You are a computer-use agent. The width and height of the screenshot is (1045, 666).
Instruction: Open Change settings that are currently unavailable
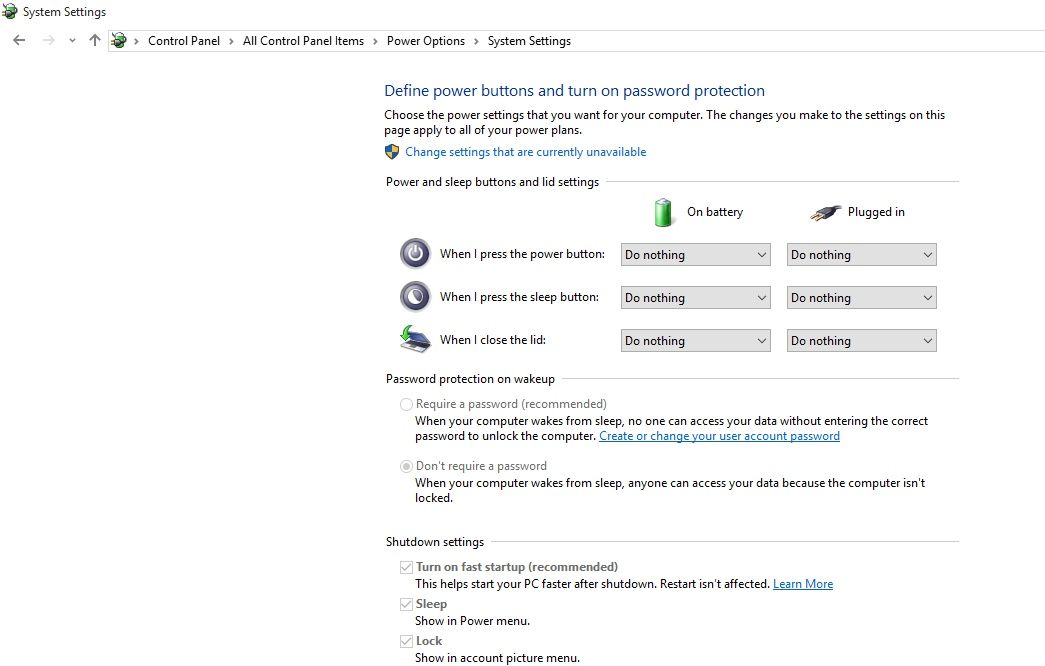pos(525,152)
